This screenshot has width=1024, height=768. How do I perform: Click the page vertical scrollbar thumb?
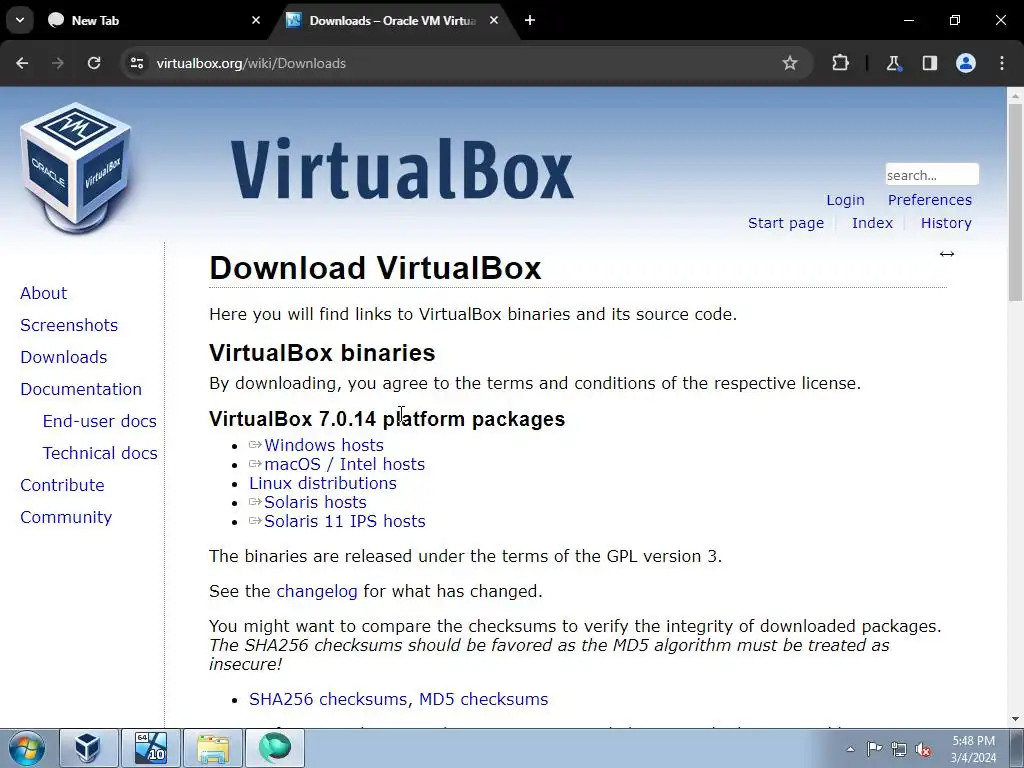tap(1015, 202)
